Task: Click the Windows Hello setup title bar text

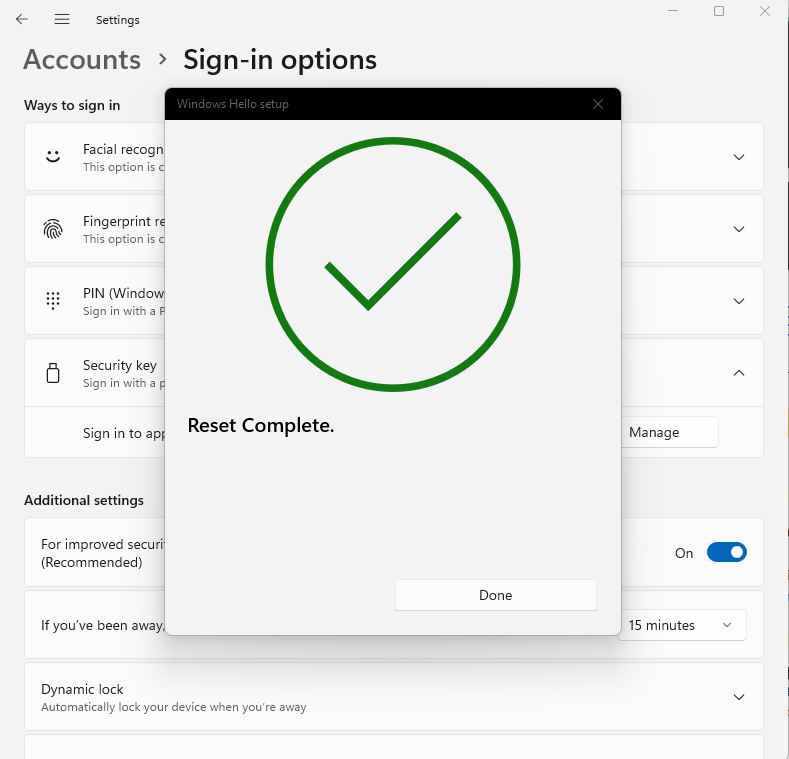Action: pos(232,104)
